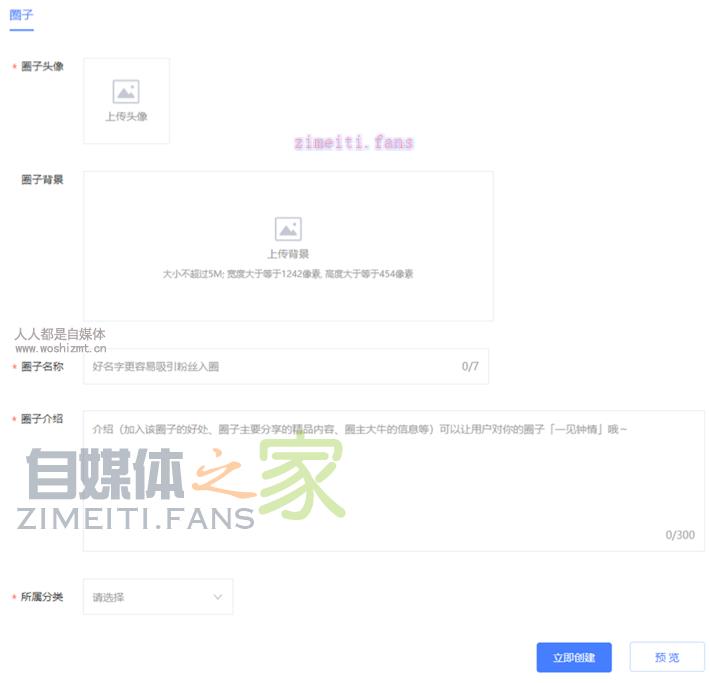Viewport: 710px width, 683px height.
Task: Click the 上传背景 upload text
Action: pyautogui.click(x=288, y=254)
